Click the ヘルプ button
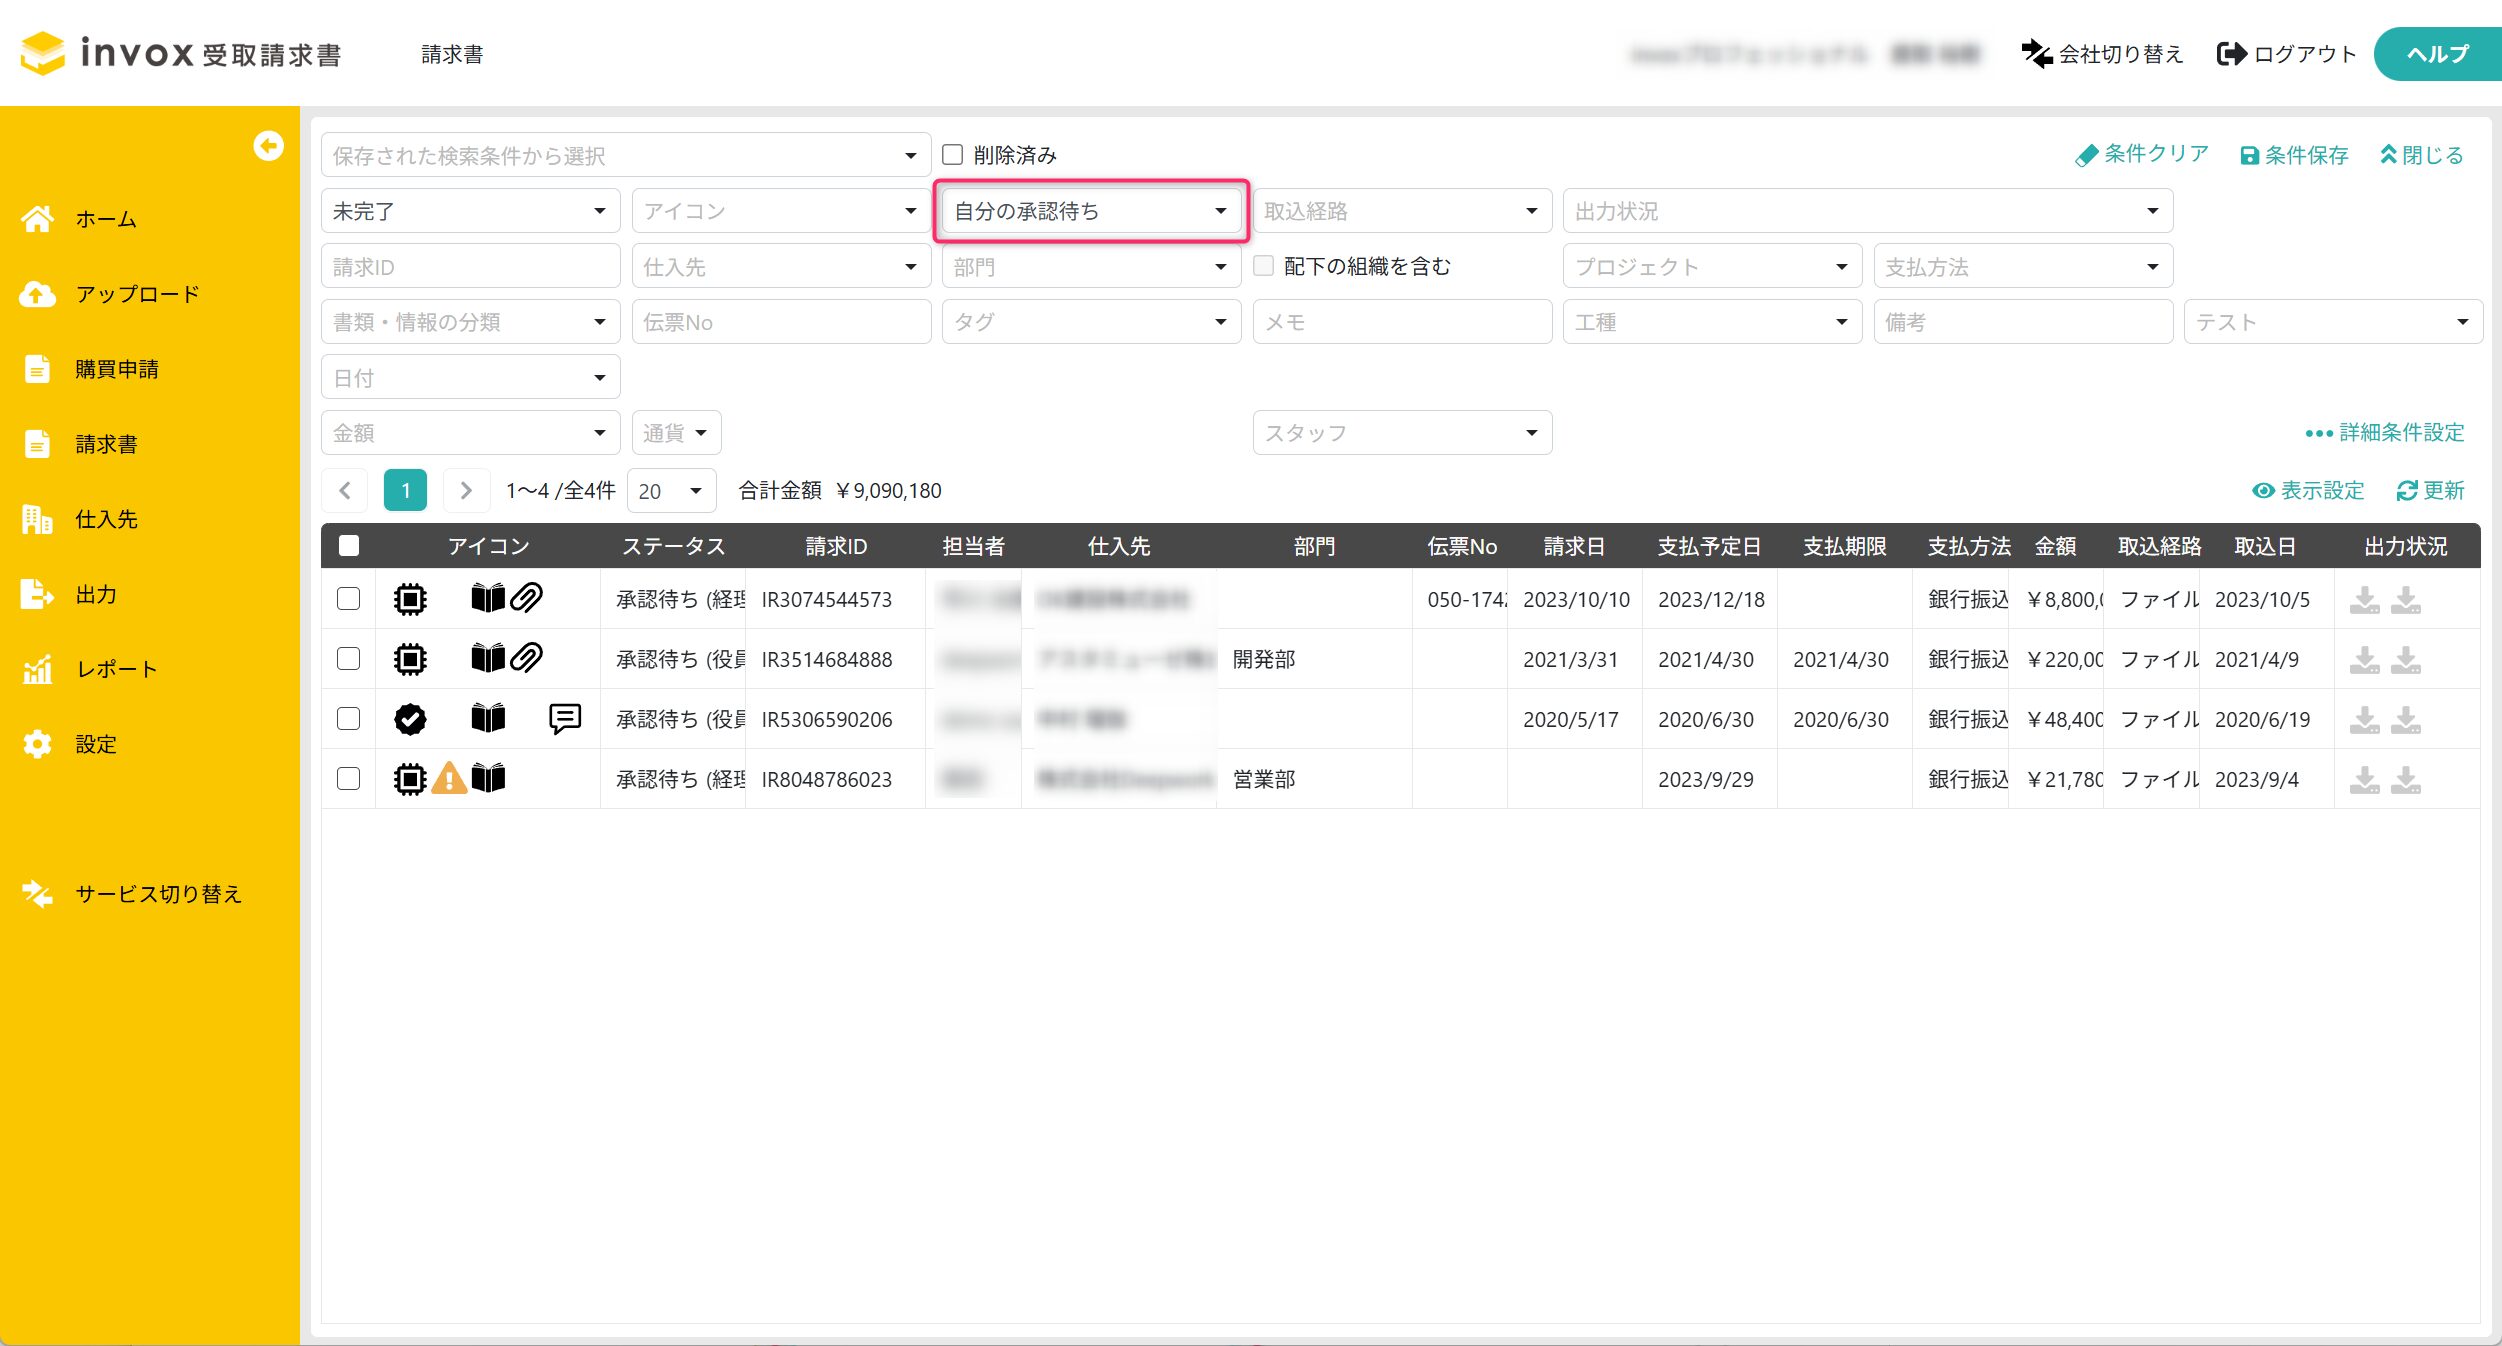2502x1346 pixels. click(2436, 54)
